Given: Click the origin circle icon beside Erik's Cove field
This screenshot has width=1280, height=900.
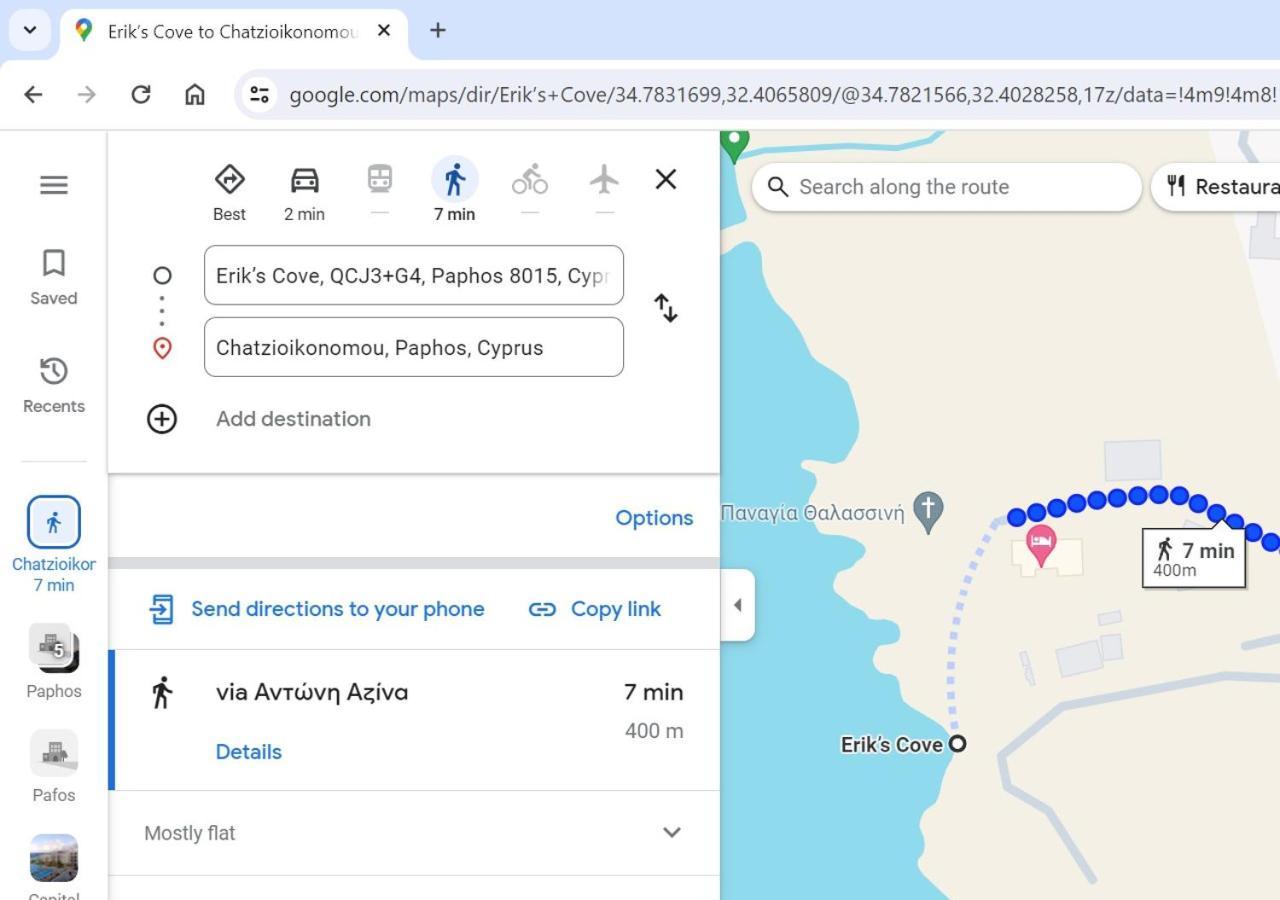Looking at the screenshot, I should pos(162,275).
